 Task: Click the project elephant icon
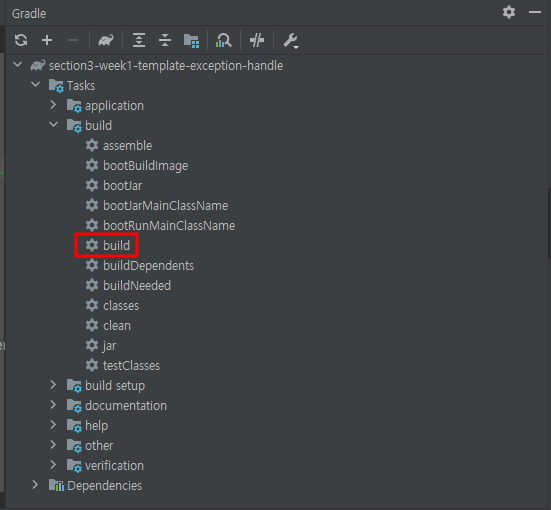pos(38,65)
